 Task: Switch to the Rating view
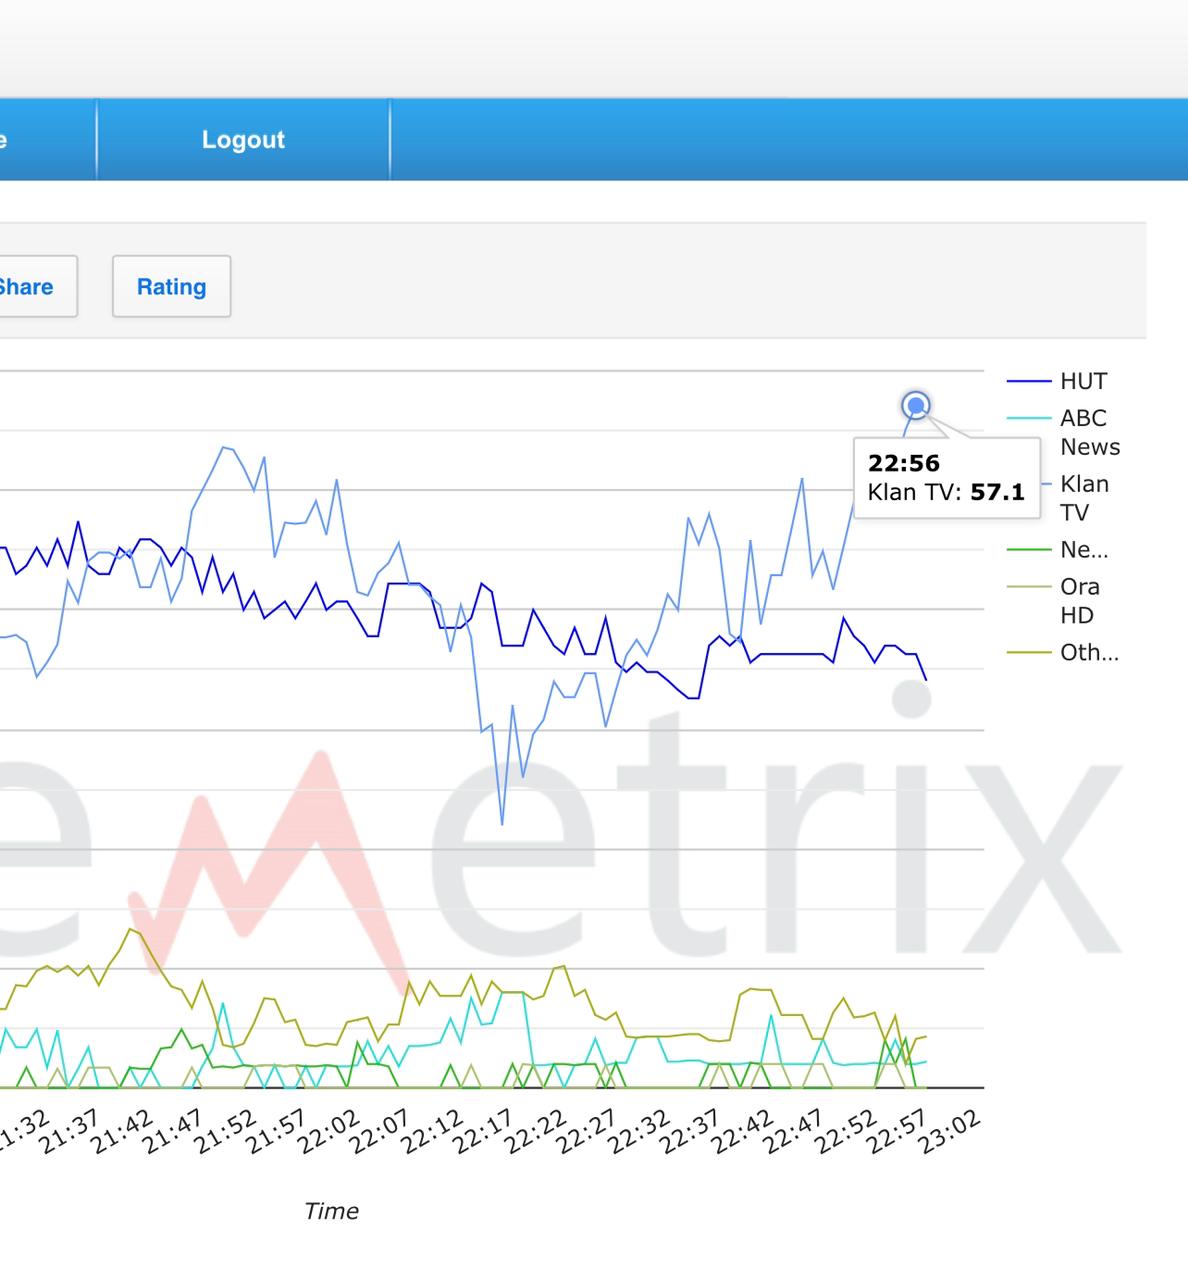pyautogui.click(x=171, y=287)
